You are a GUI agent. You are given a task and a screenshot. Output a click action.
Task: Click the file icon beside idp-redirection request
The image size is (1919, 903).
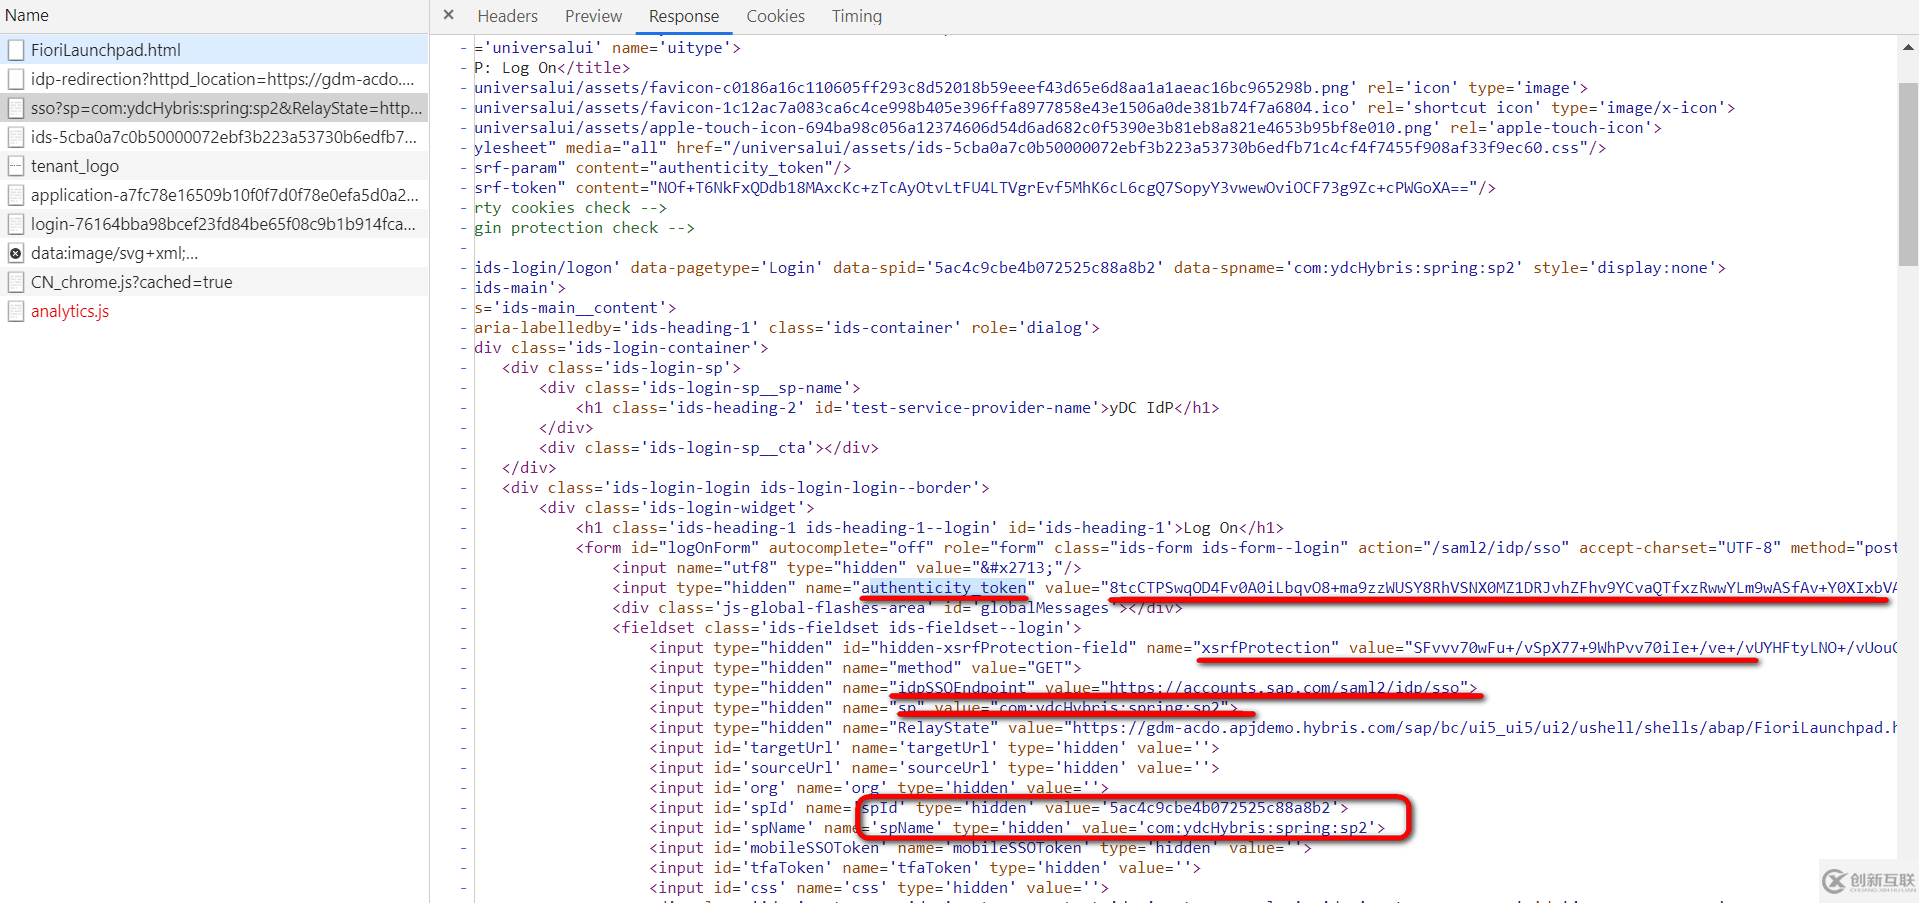point(16,79)
